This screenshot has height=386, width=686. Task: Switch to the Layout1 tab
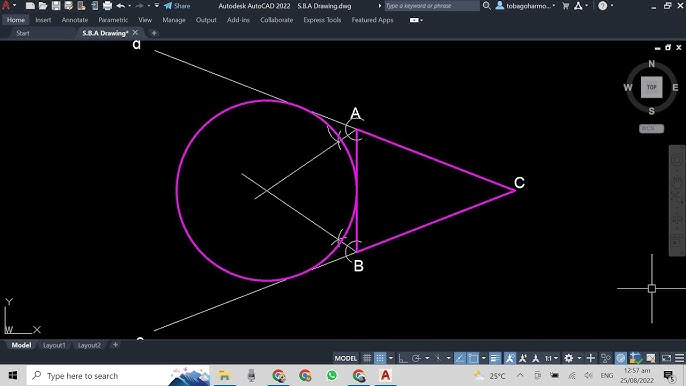pos(54,345)
